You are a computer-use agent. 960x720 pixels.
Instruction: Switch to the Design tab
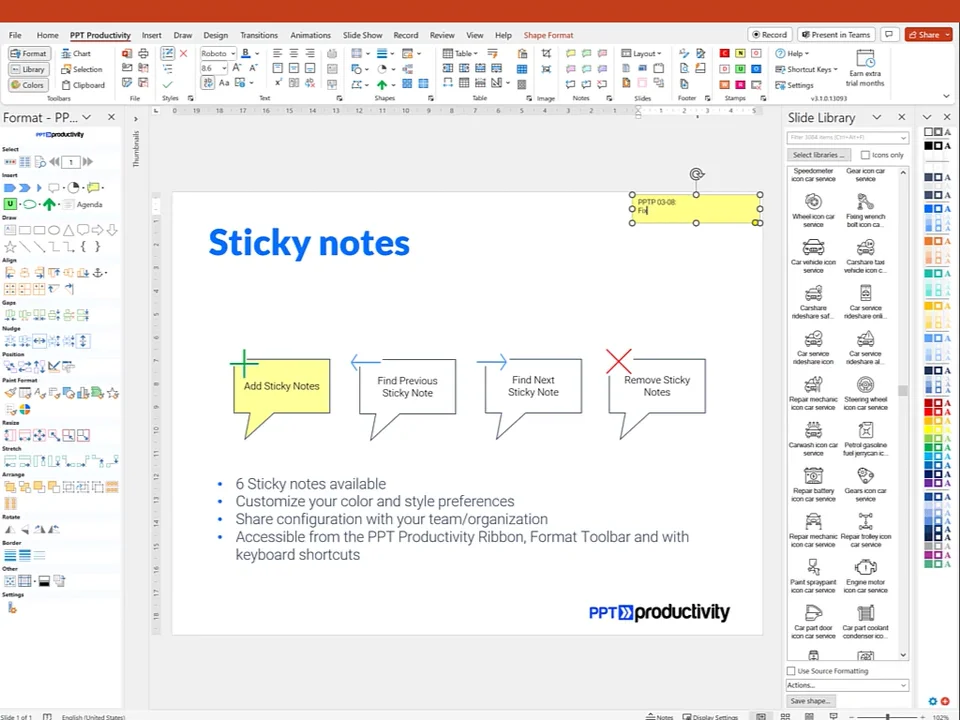(216, 35)
